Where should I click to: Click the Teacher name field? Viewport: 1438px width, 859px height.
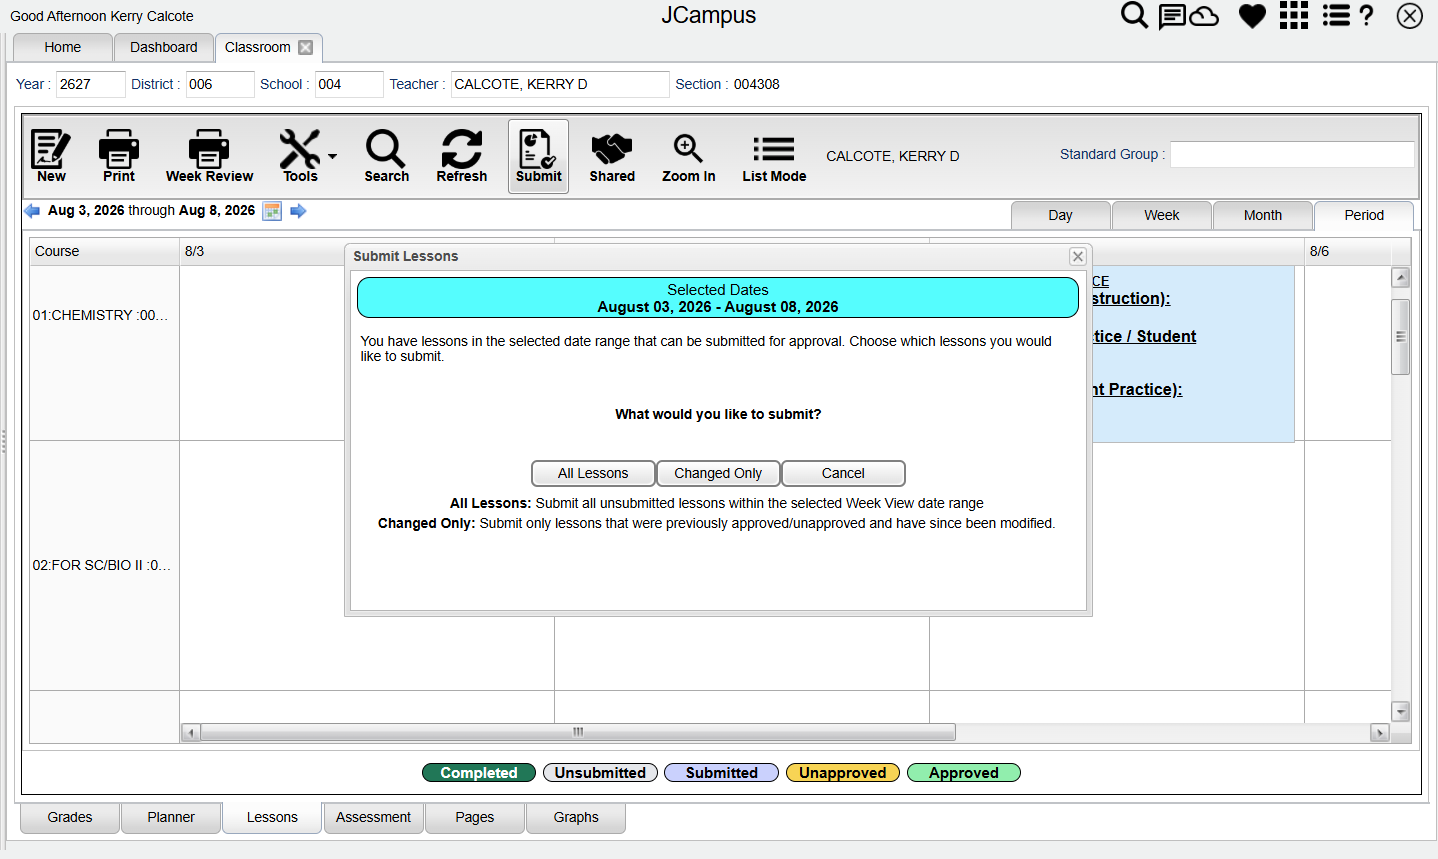coord(560,84)
